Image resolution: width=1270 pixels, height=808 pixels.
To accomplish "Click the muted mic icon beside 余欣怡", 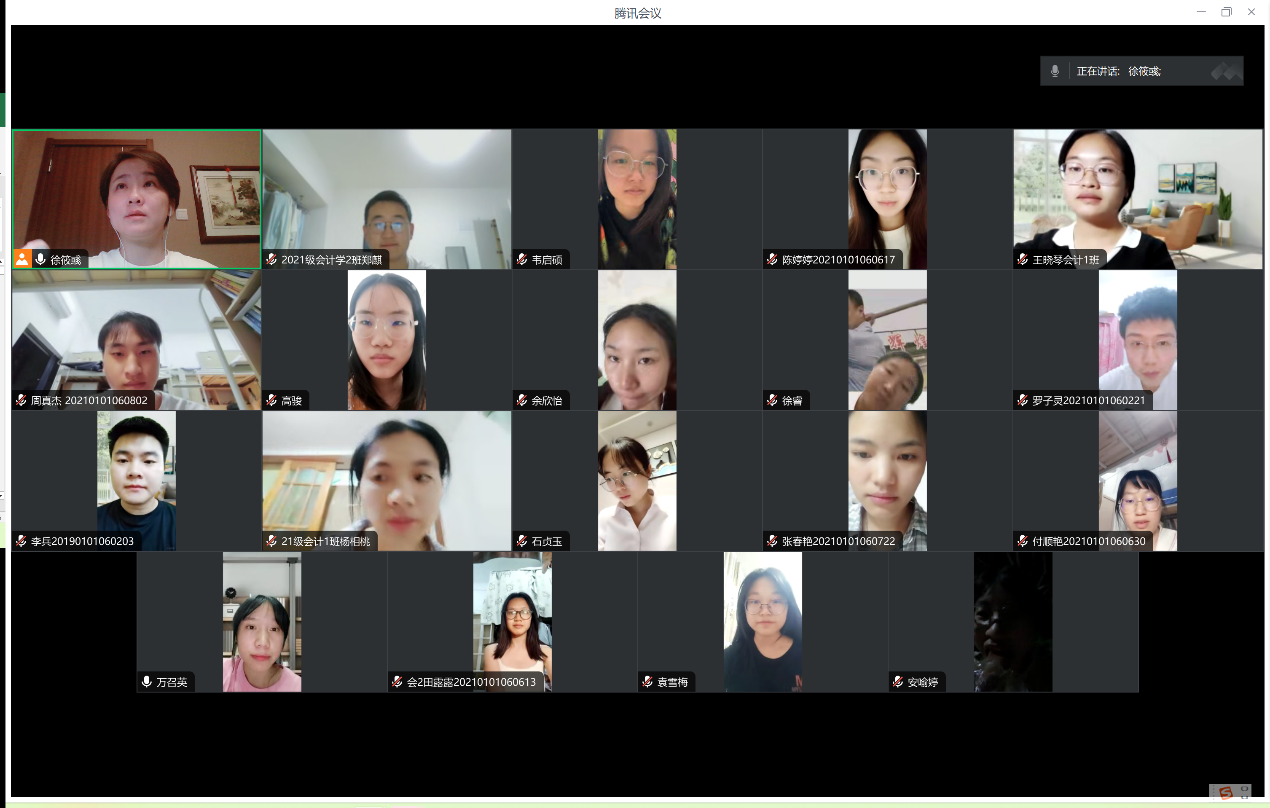I will coord(522,401).
